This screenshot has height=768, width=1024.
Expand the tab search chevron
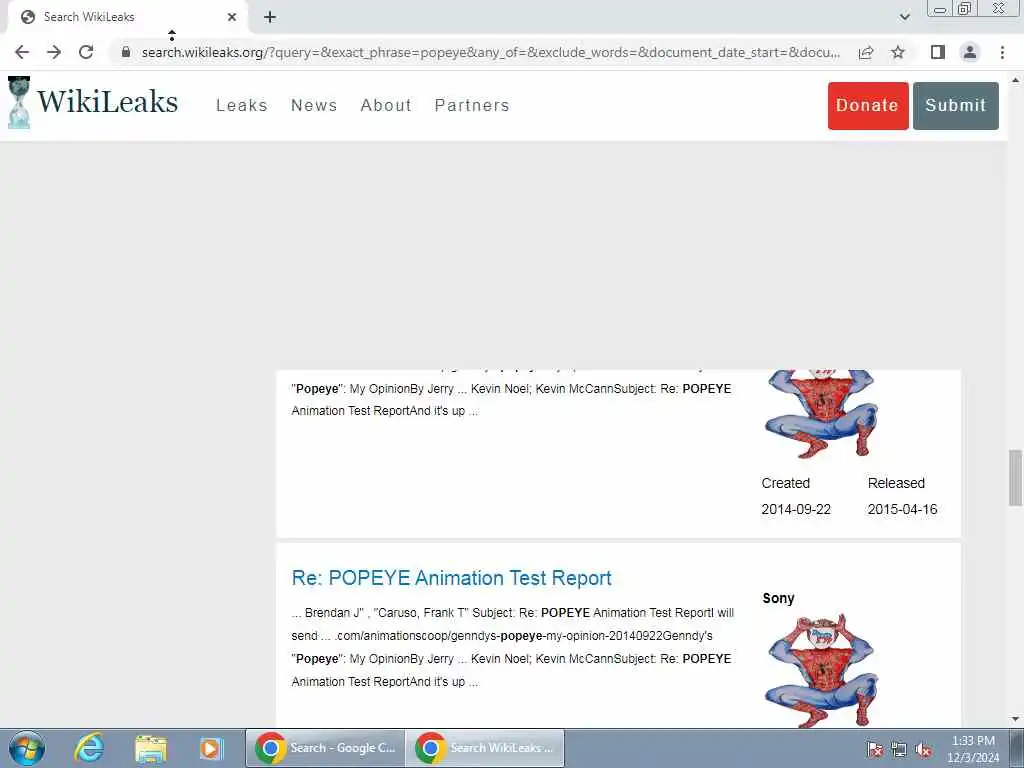(x=904, y=17)
